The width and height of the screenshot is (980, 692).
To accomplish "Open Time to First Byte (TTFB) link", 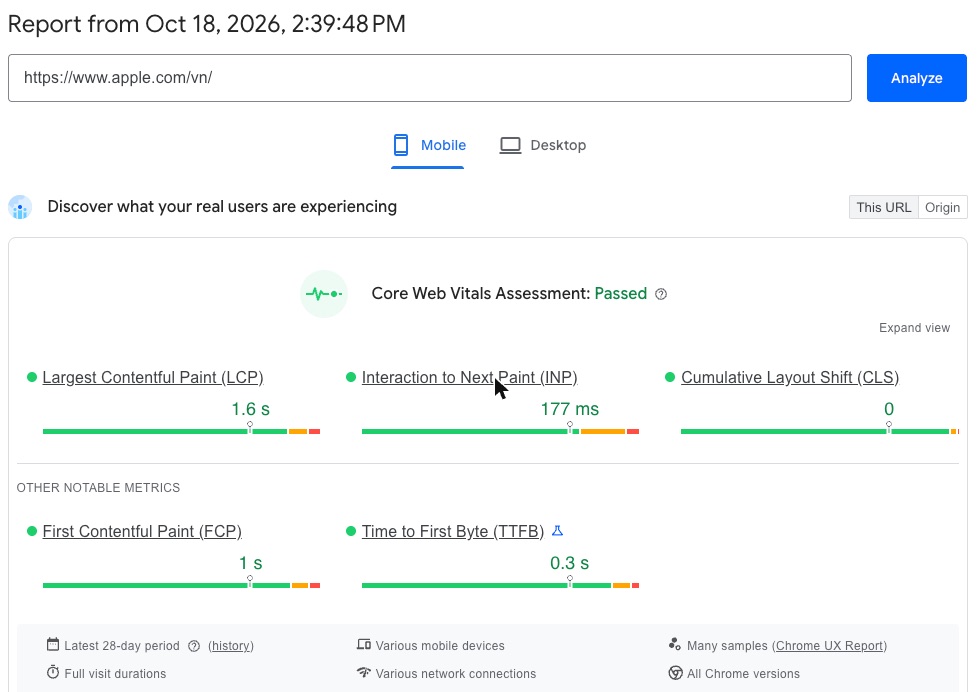I will (x=452, y=531).
